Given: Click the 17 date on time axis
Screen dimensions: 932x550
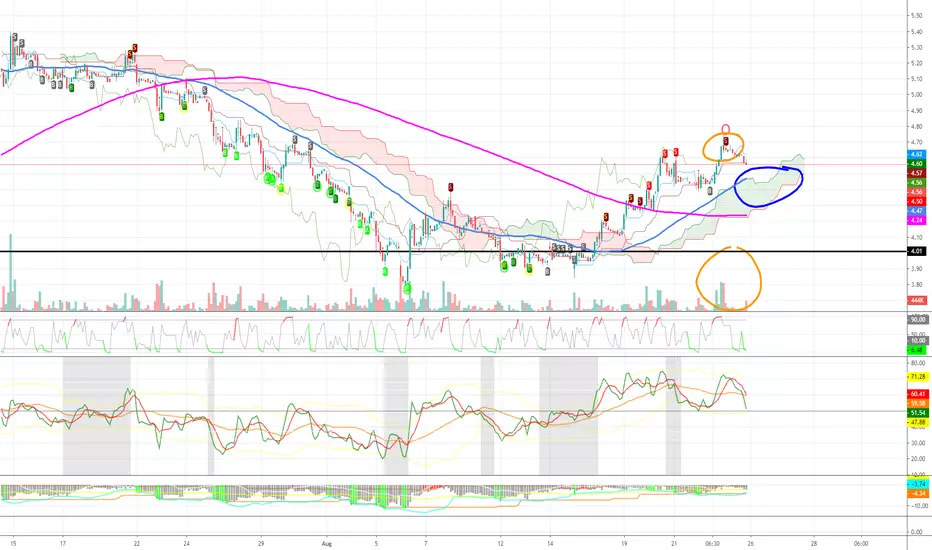Looking at the screenshot, I should click(x=62, y=543).
